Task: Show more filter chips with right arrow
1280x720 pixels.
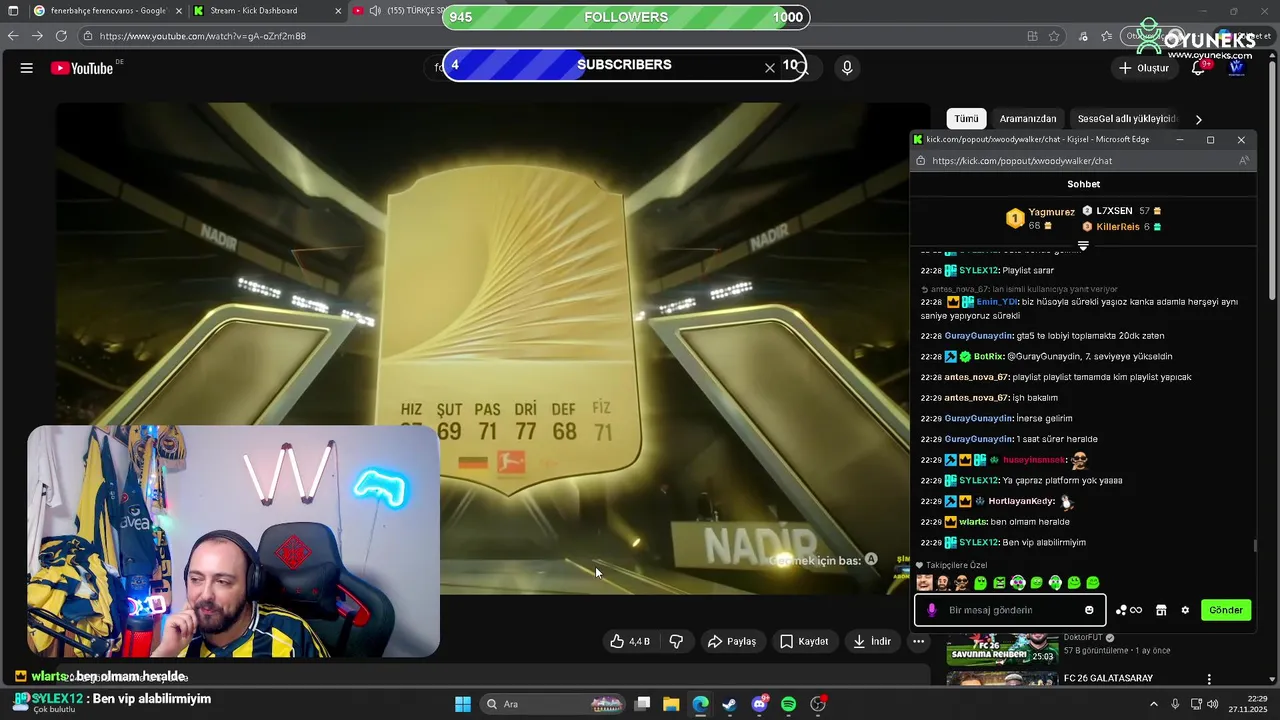Action: pyautogui.click(x=1198, y=119)
